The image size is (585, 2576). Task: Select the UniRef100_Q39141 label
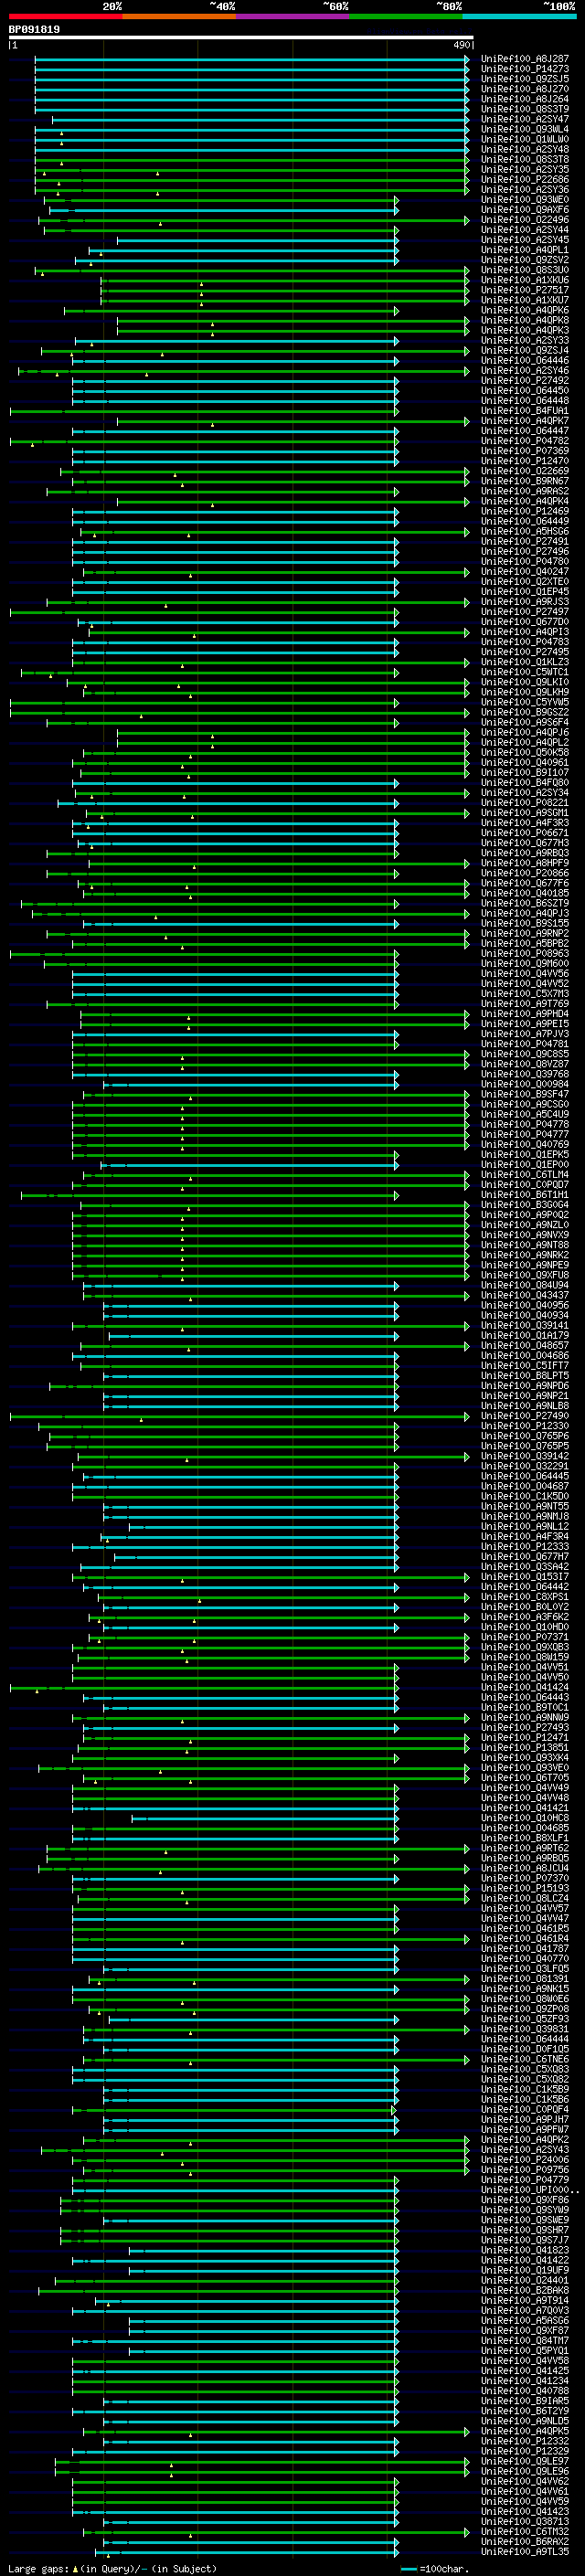pos(525,1326)
